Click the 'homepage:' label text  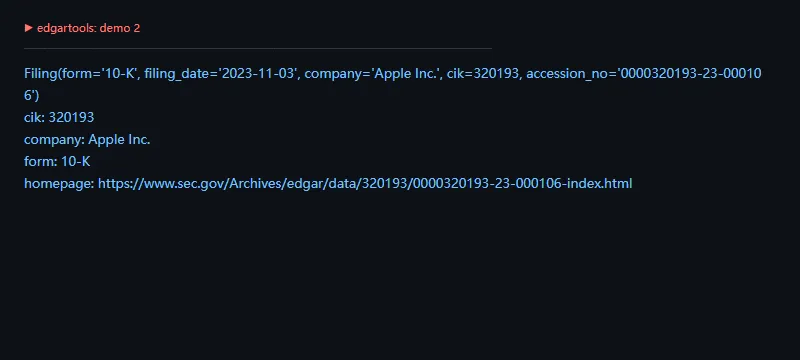tap(59, 184)
